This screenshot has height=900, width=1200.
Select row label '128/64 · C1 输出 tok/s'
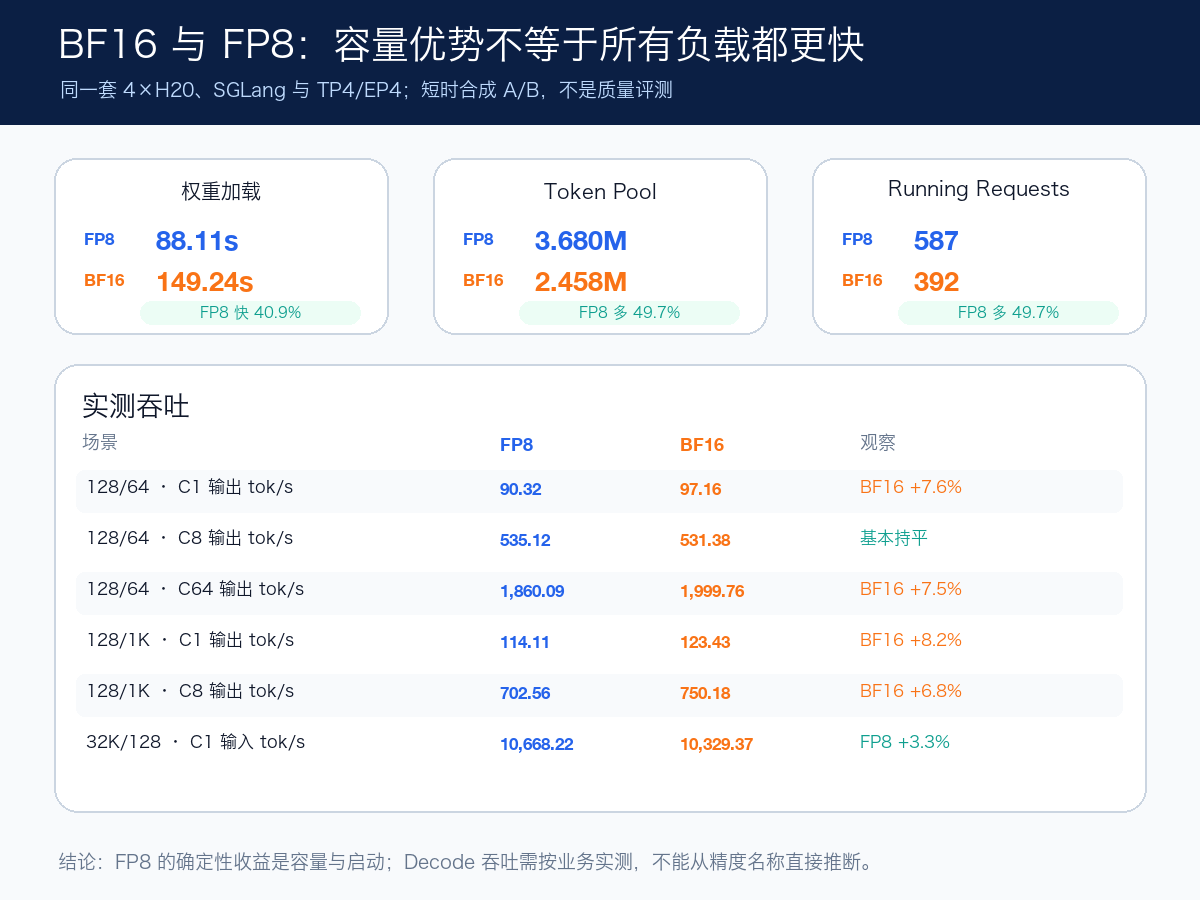(190, 487)
